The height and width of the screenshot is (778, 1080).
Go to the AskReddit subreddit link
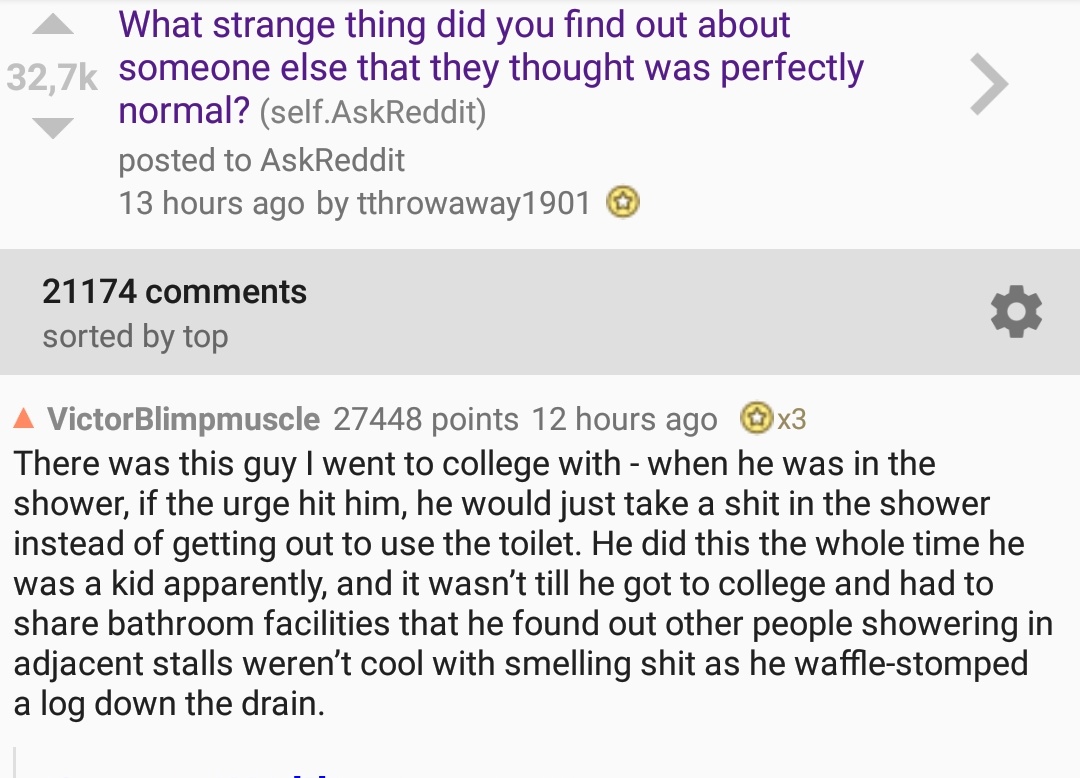333,160
